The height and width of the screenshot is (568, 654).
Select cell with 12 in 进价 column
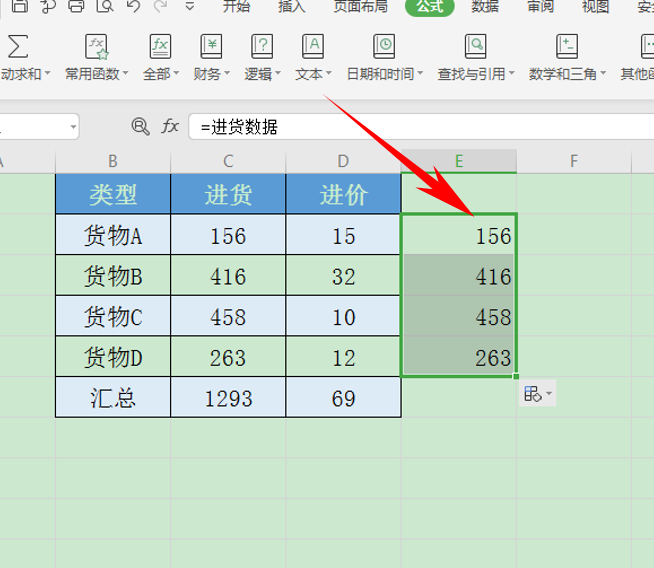[x=343, y=357]
